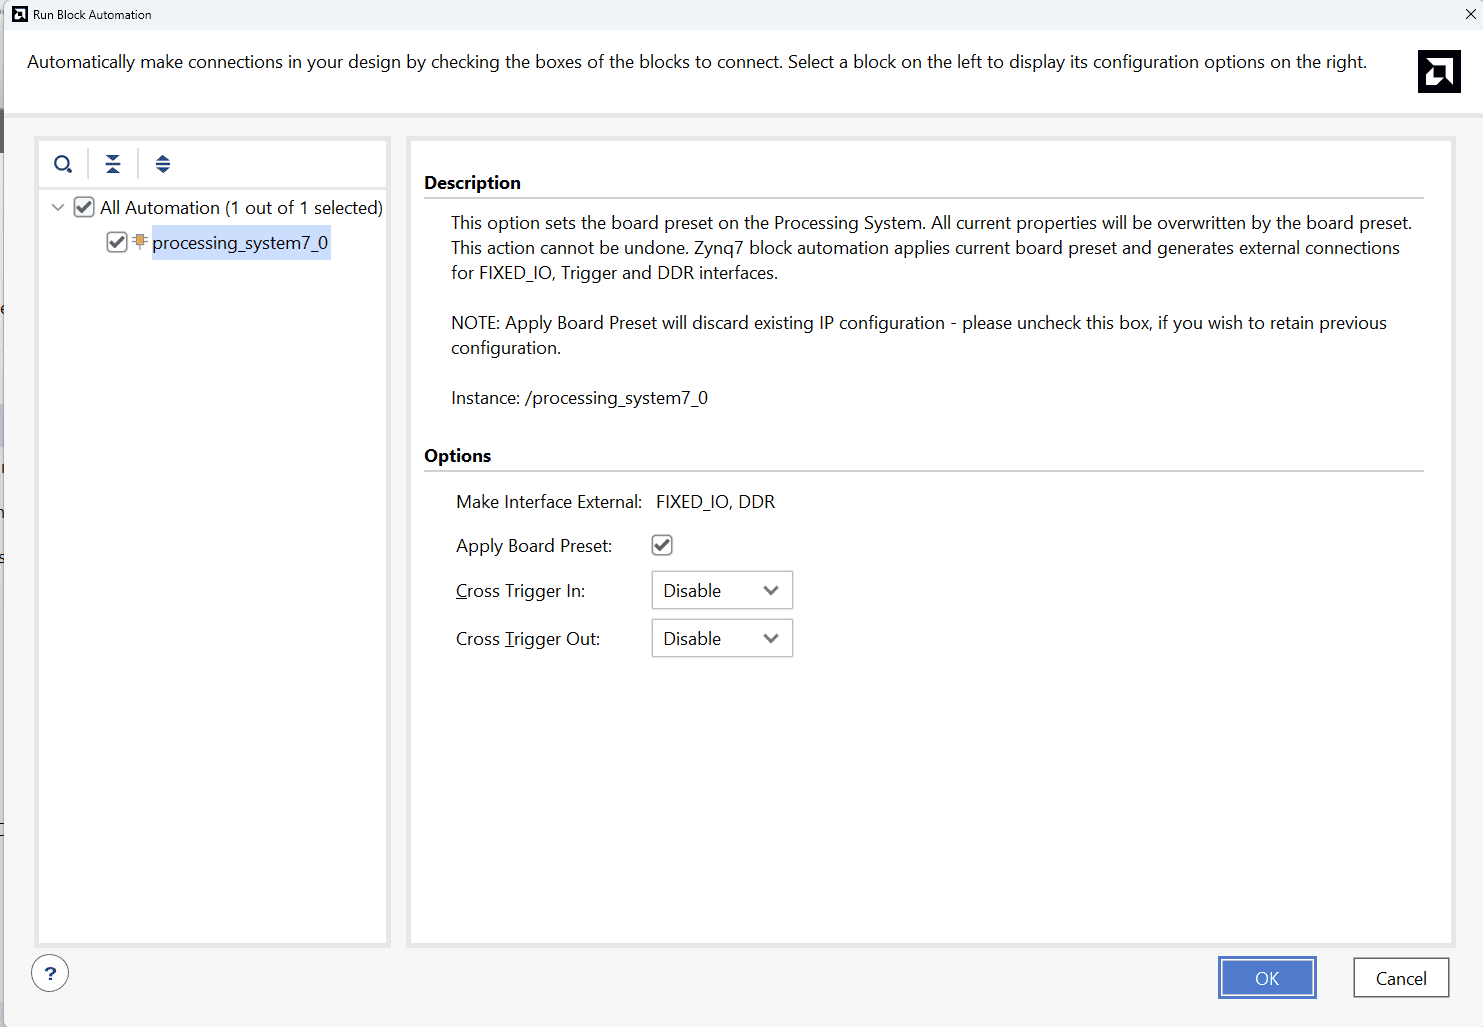Click the AMD logo in the header
This screenshot has height=1027, width=1483.
(x=1438, y=72)
